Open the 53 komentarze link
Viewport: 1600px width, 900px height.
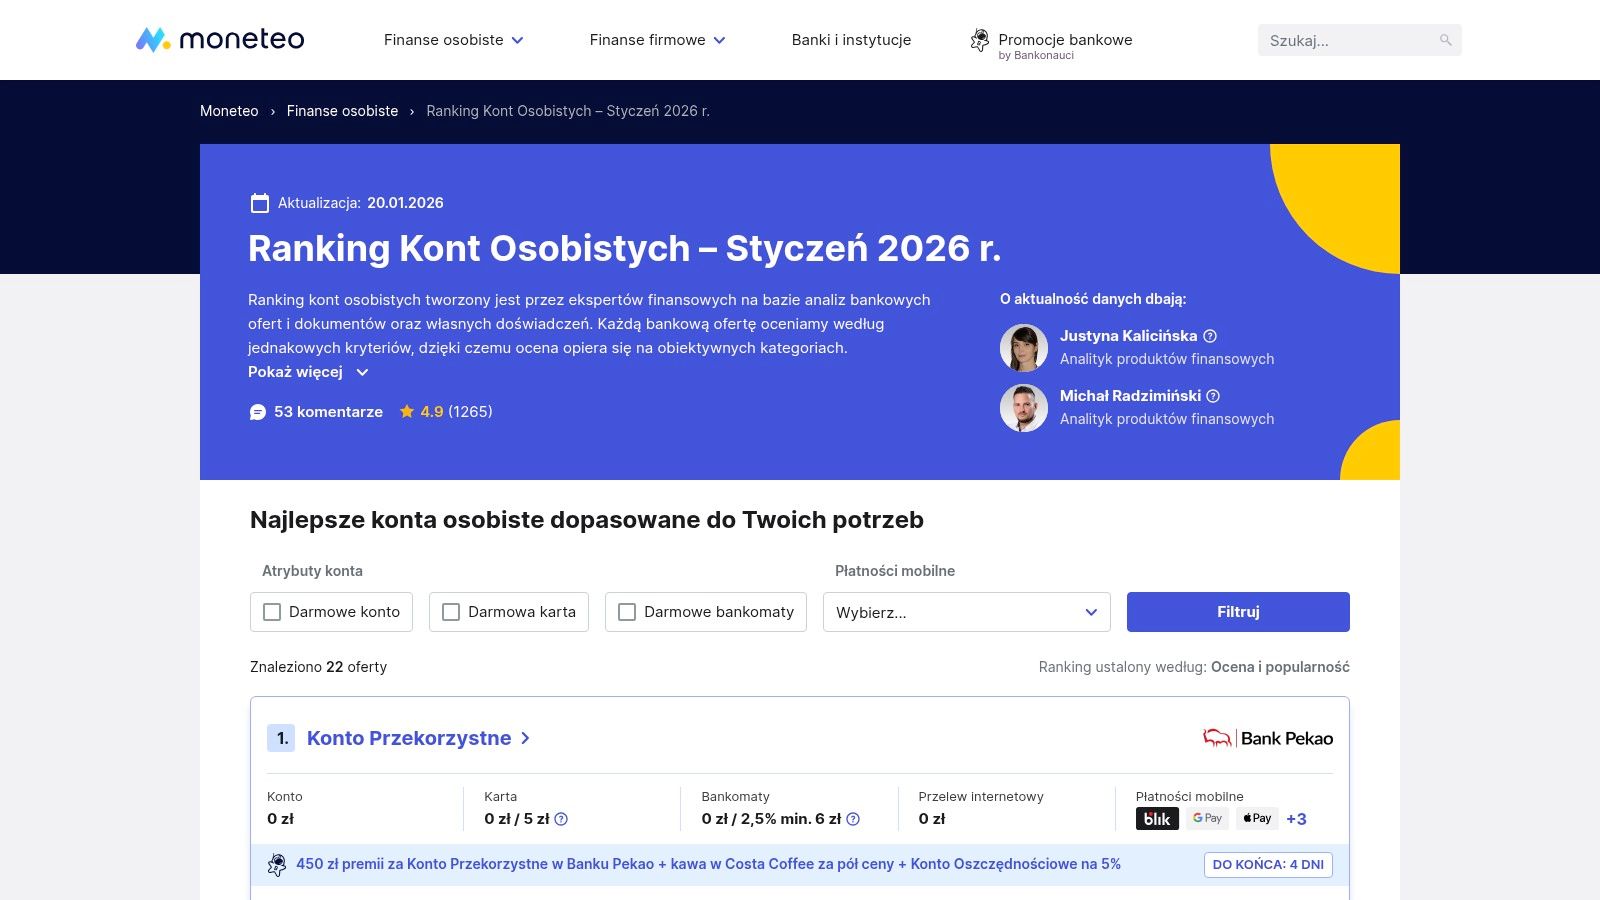pyautogui.click(x=328, y=412)
